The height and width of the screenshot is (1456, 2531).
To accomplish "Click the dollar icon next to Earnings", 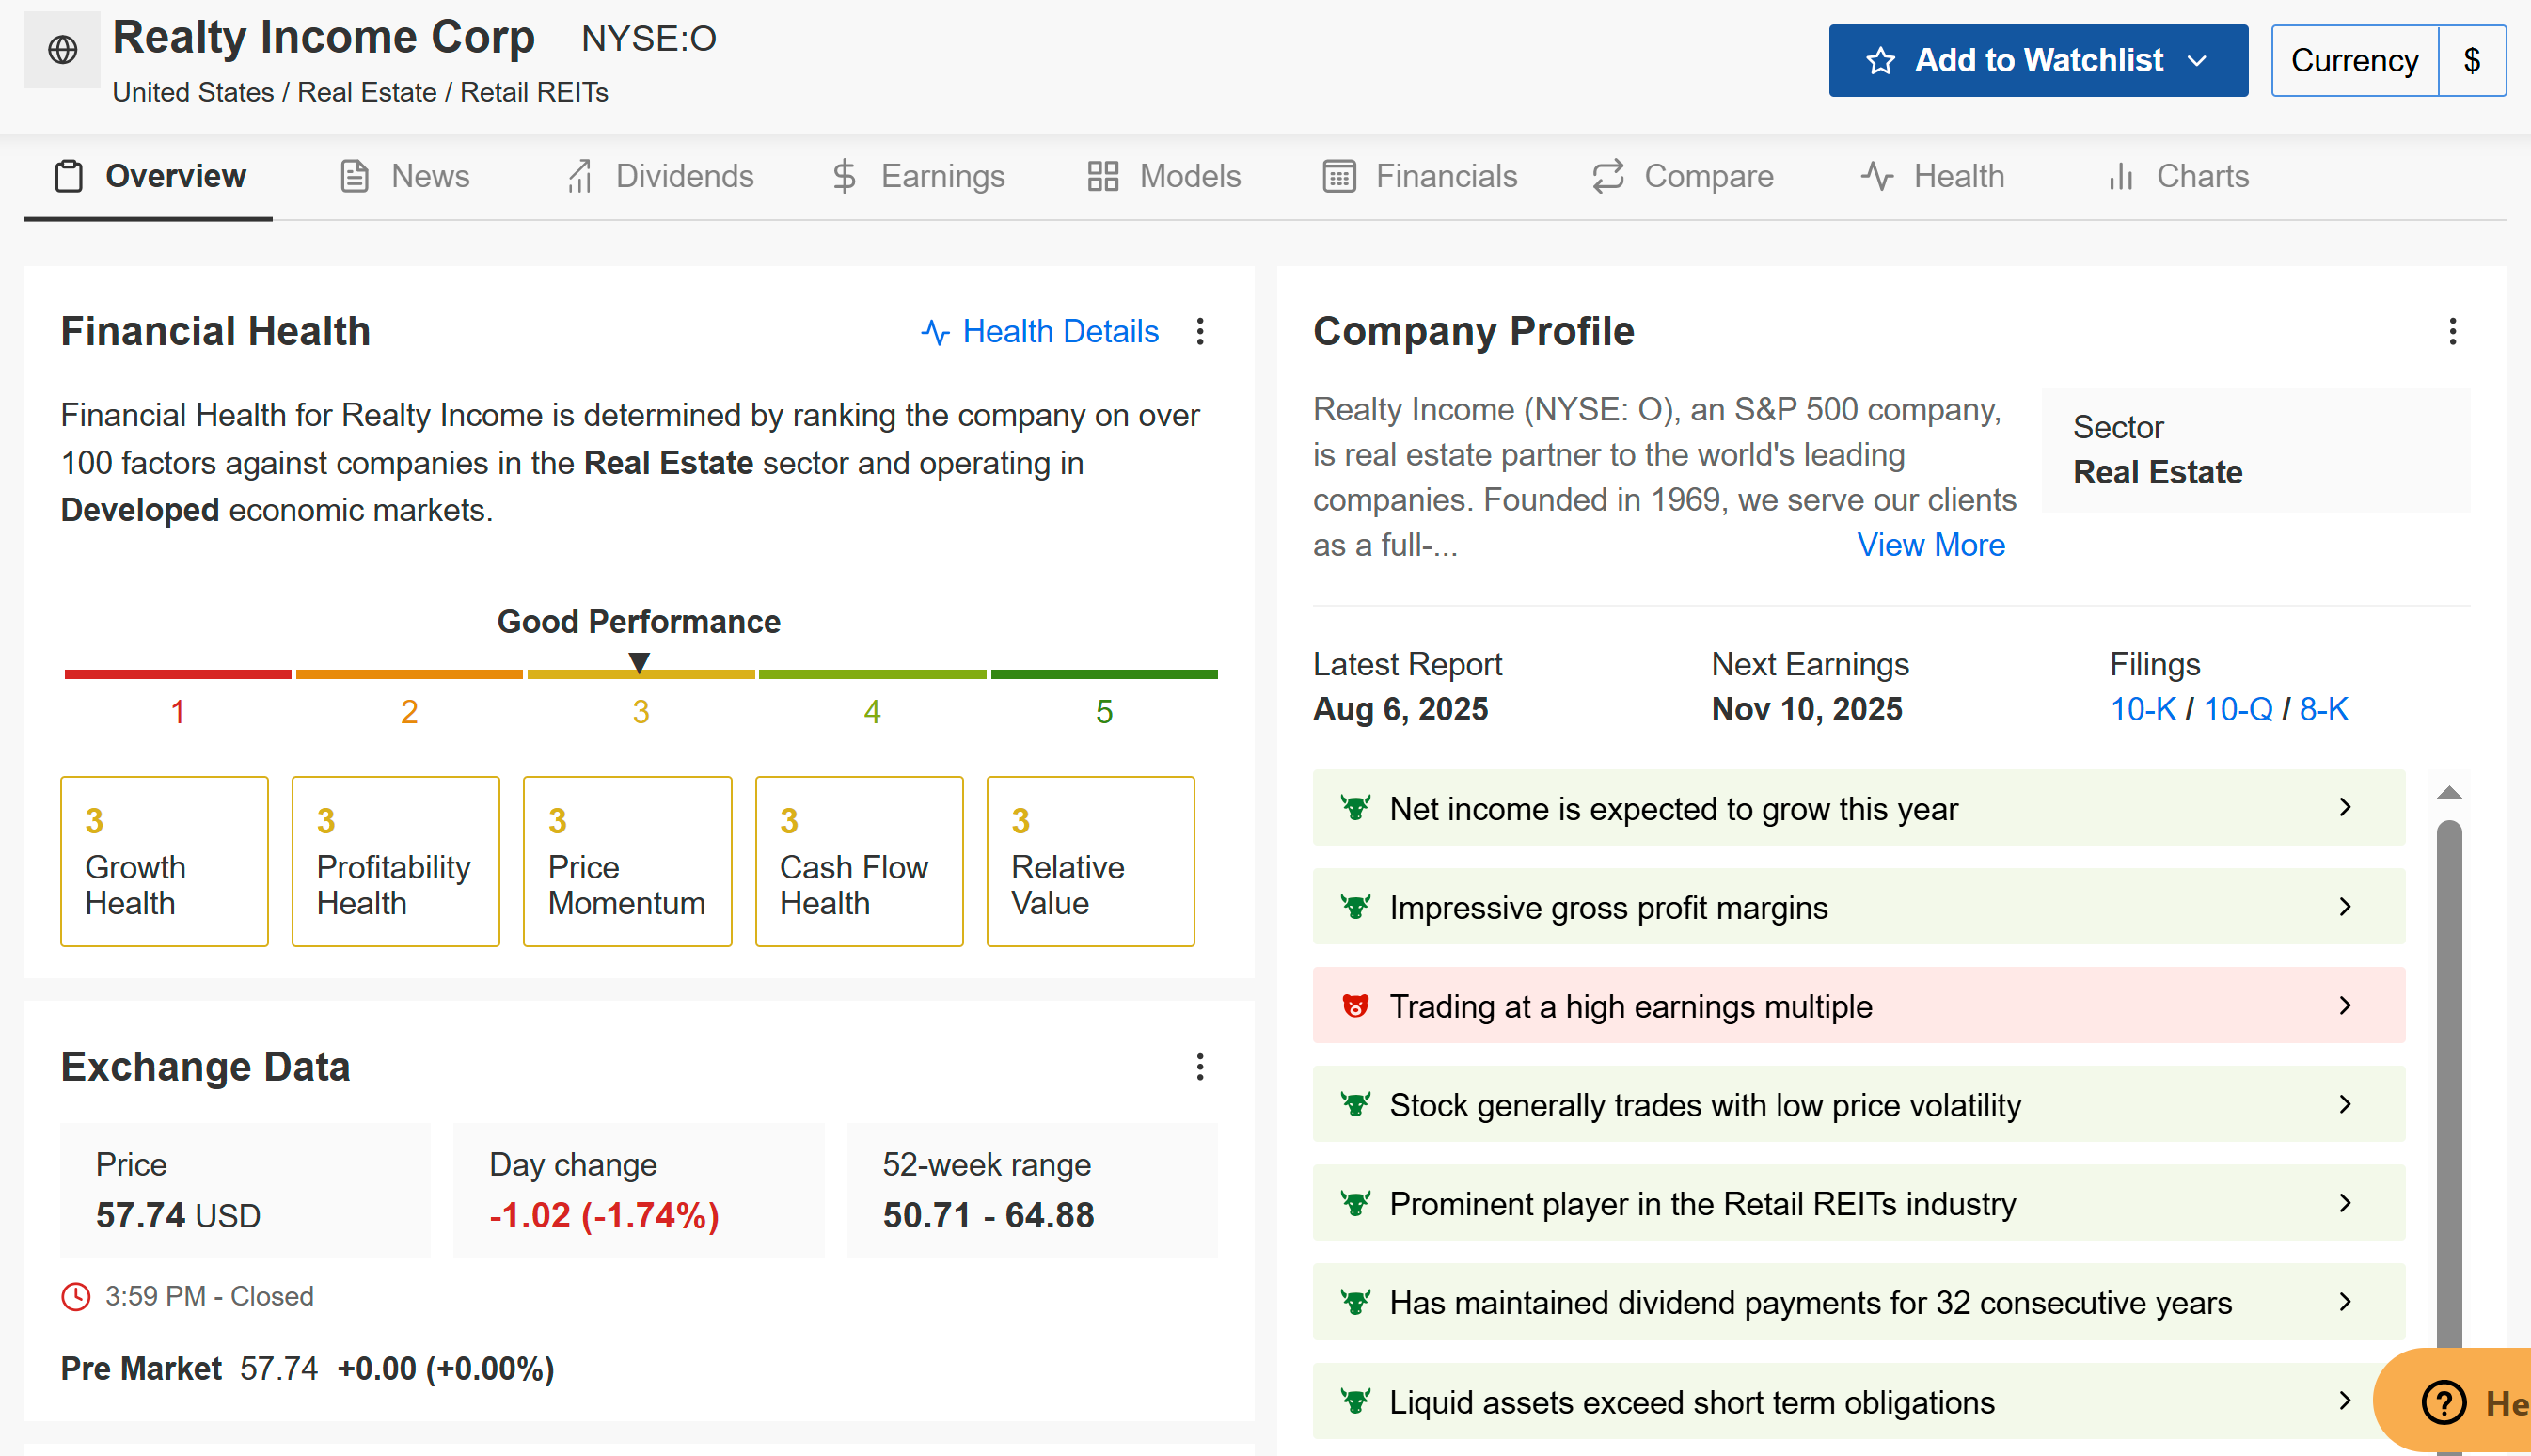I will tap(845, 176).
